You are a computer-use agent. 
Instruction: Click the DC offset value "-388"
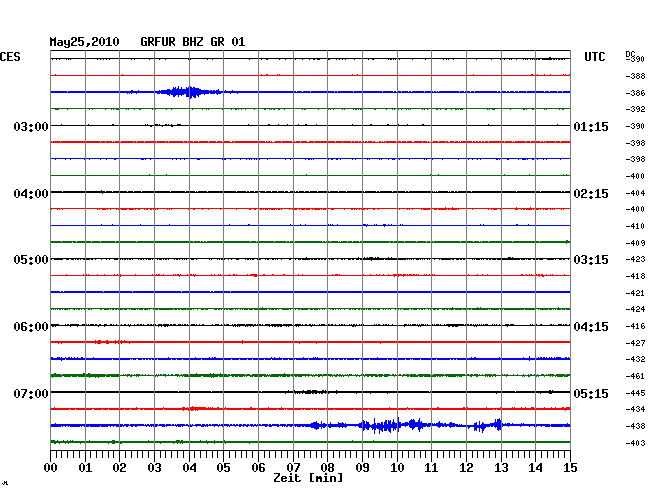pyautogui.click(x=635, y=76)
